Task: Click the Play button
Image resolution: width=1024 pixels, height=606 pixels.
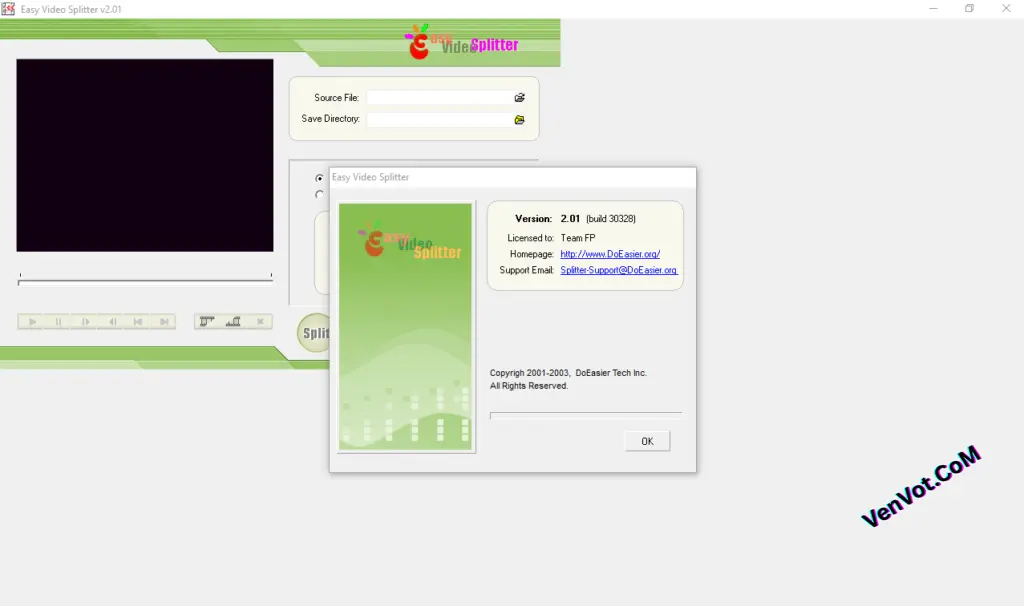Action: click(32, 321)
